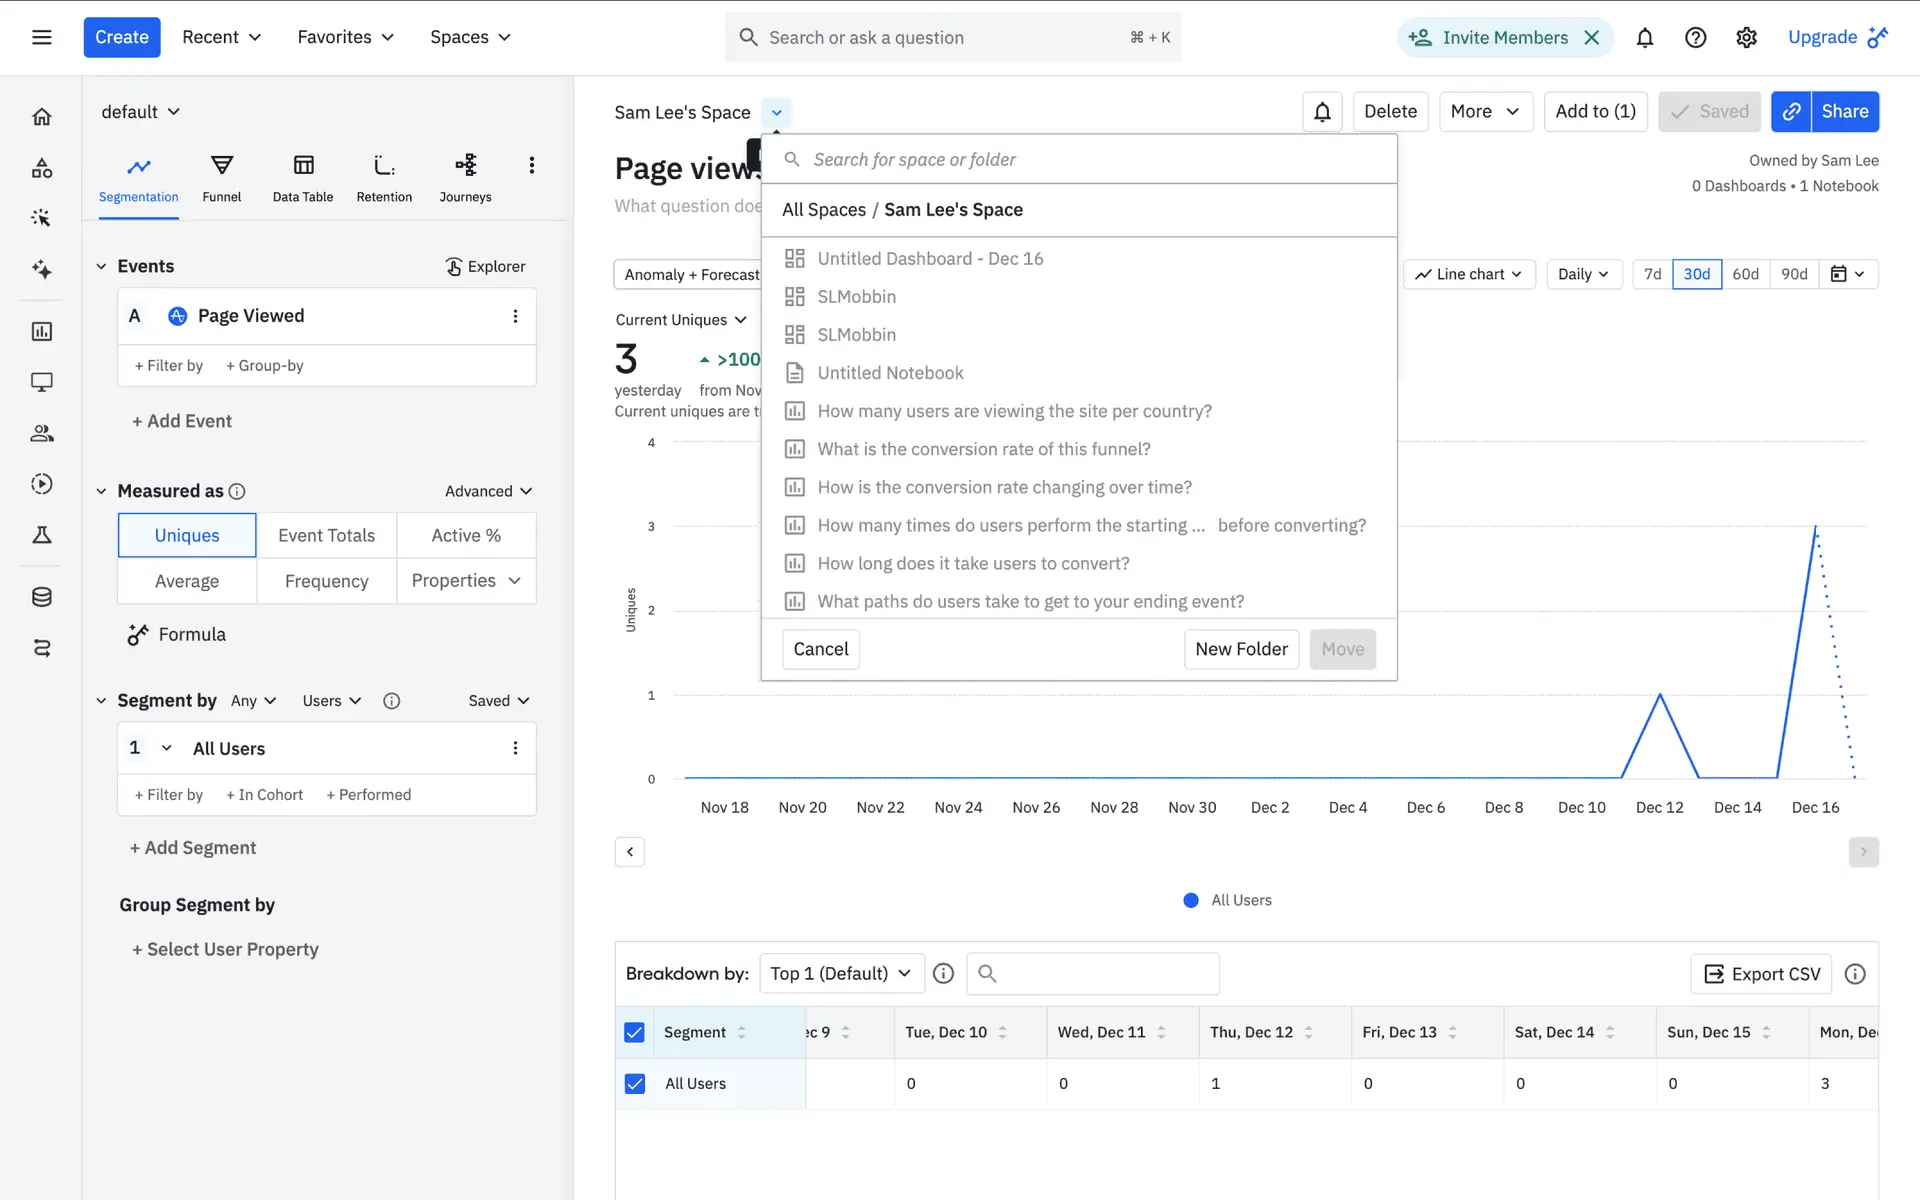
Task: Open the Line chart dropdown
Action: (x=1468, y=274)
